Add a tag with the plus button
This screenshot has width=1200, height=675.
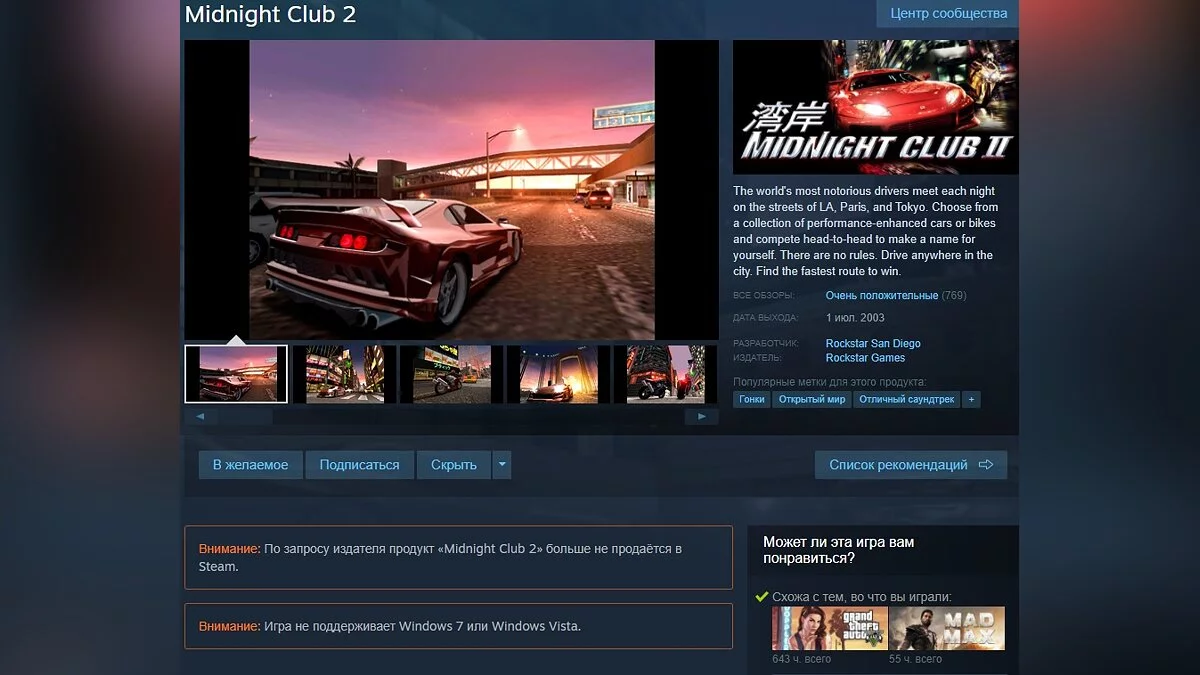971,399
